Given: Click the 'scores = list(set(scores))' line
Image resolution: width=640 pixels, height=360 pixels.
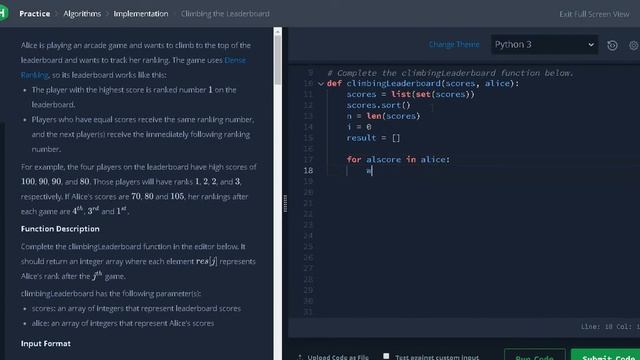Looking at the screenshot, I should pos(411,94).
